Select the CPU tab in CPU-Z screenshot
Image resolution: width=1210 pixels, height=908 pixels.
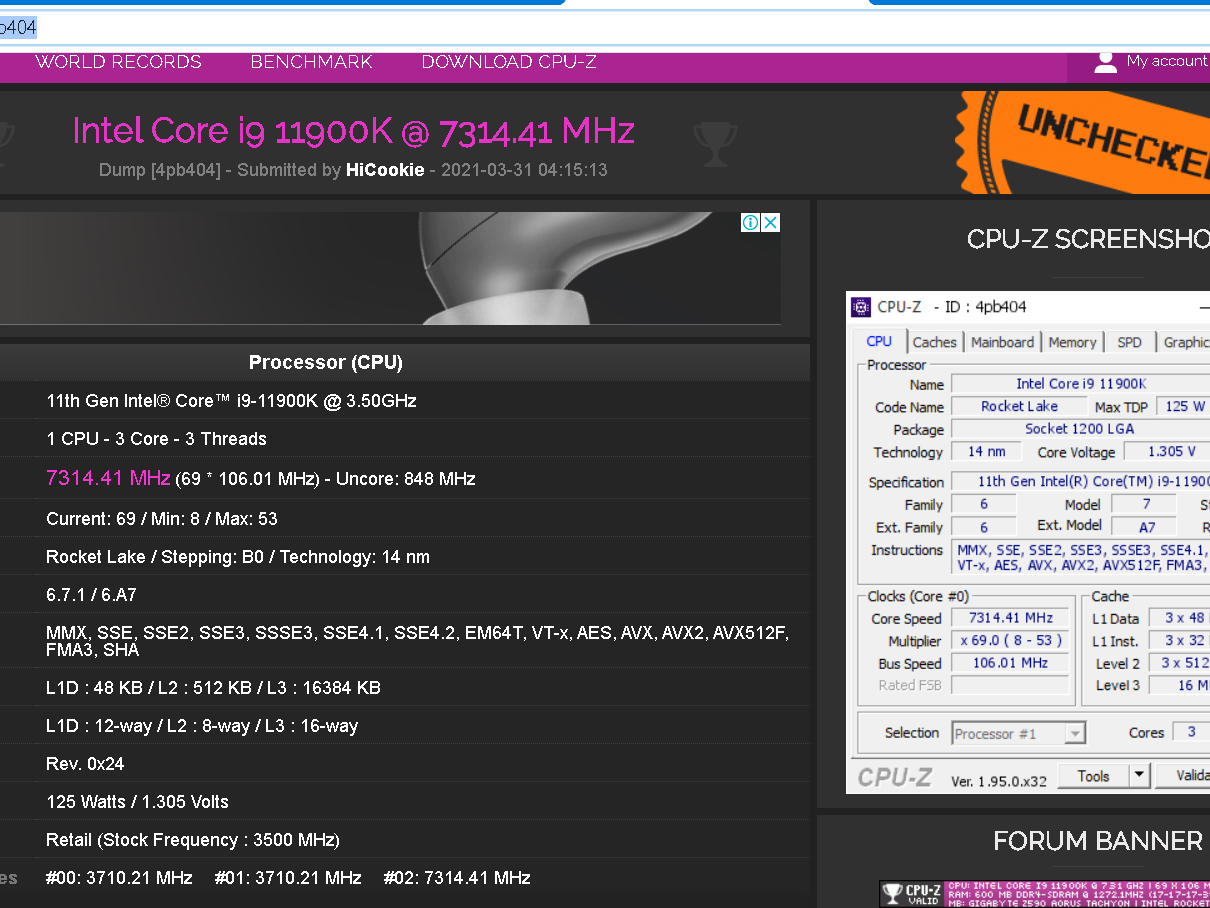(x=879, y=341)
